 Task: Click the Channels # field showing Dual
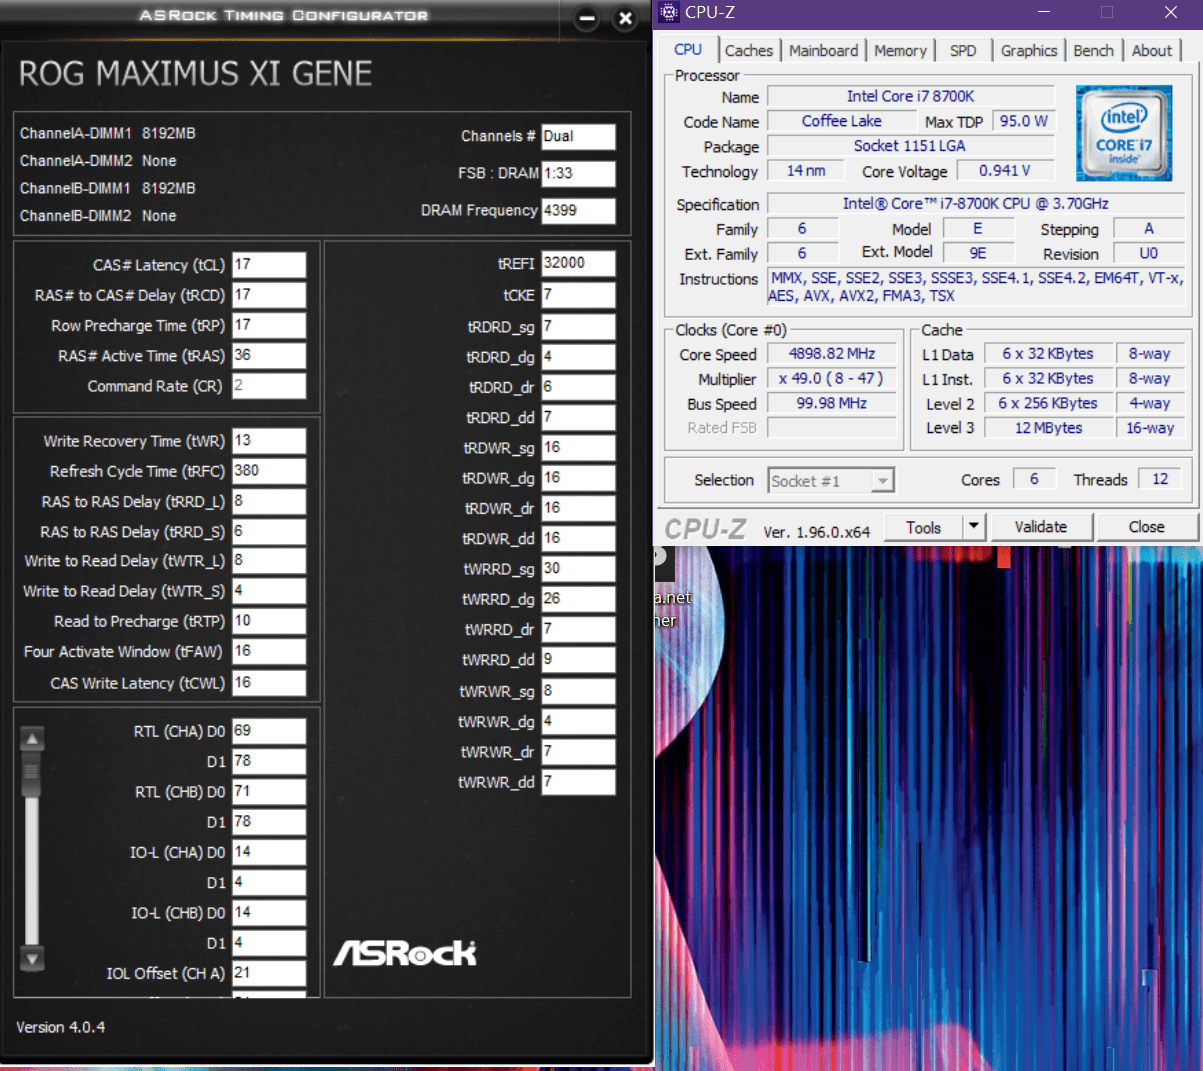pyautogui.click(x=579, y=137)
